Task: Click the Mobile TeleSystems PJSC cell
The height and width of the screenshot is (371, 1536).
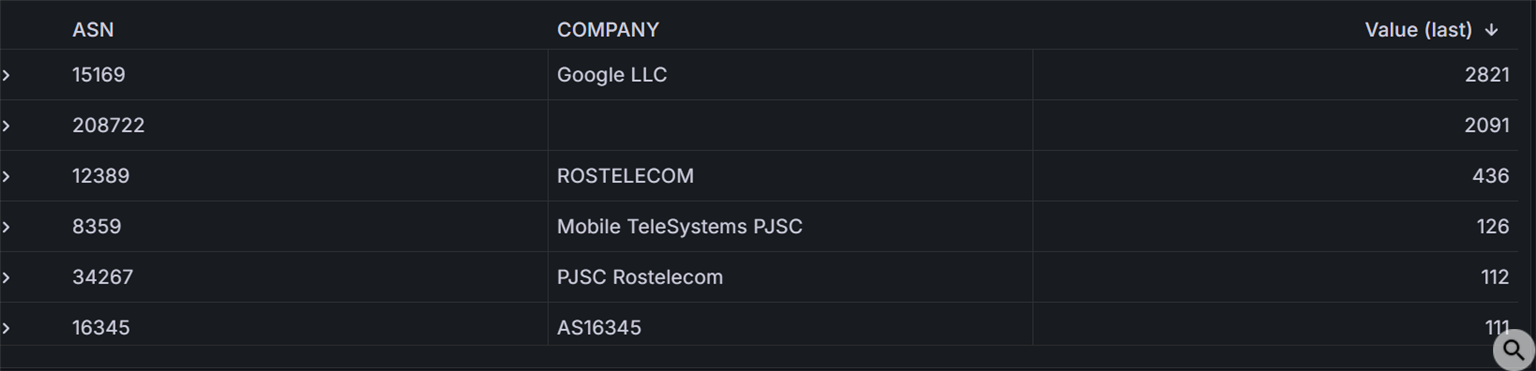Action: click(x=790, y=227)
